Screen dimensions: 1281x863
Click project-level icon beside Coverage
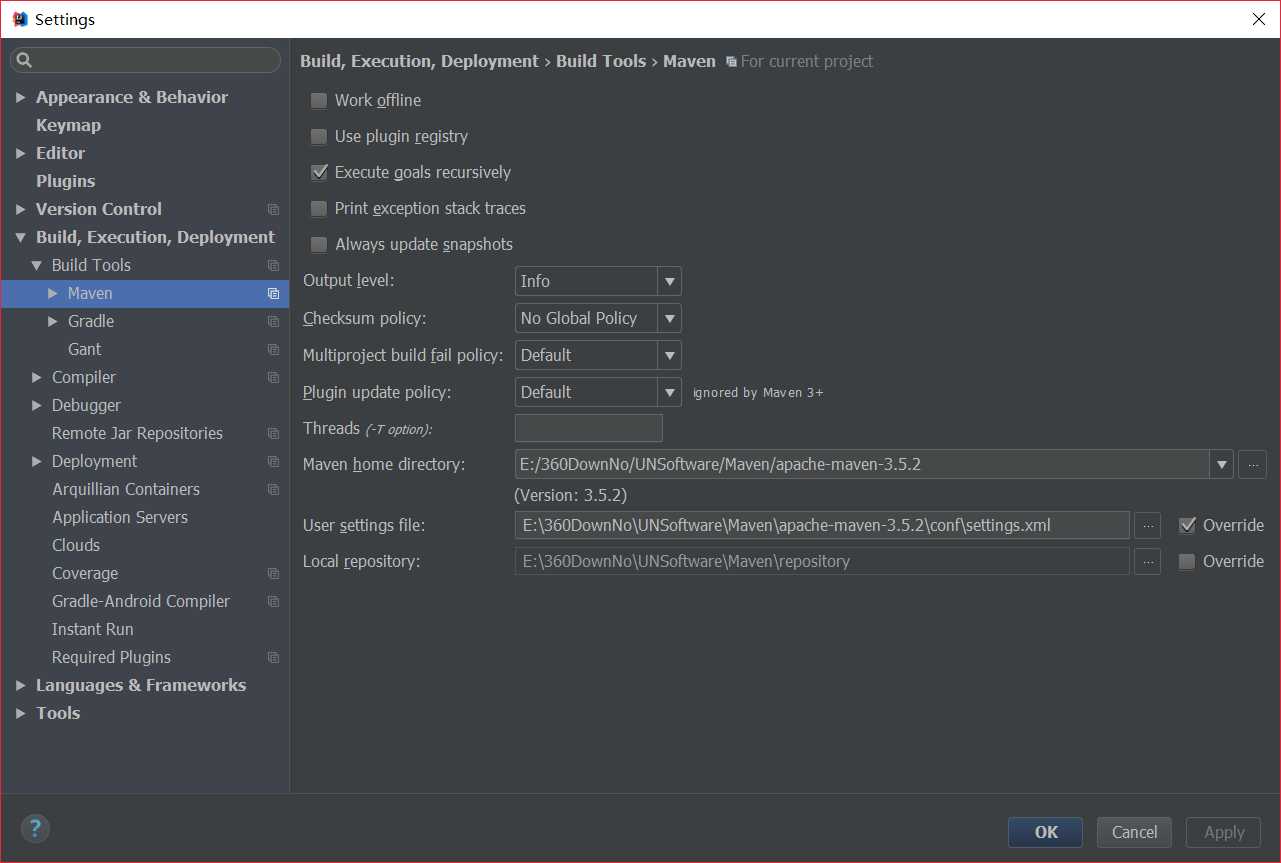273,573
